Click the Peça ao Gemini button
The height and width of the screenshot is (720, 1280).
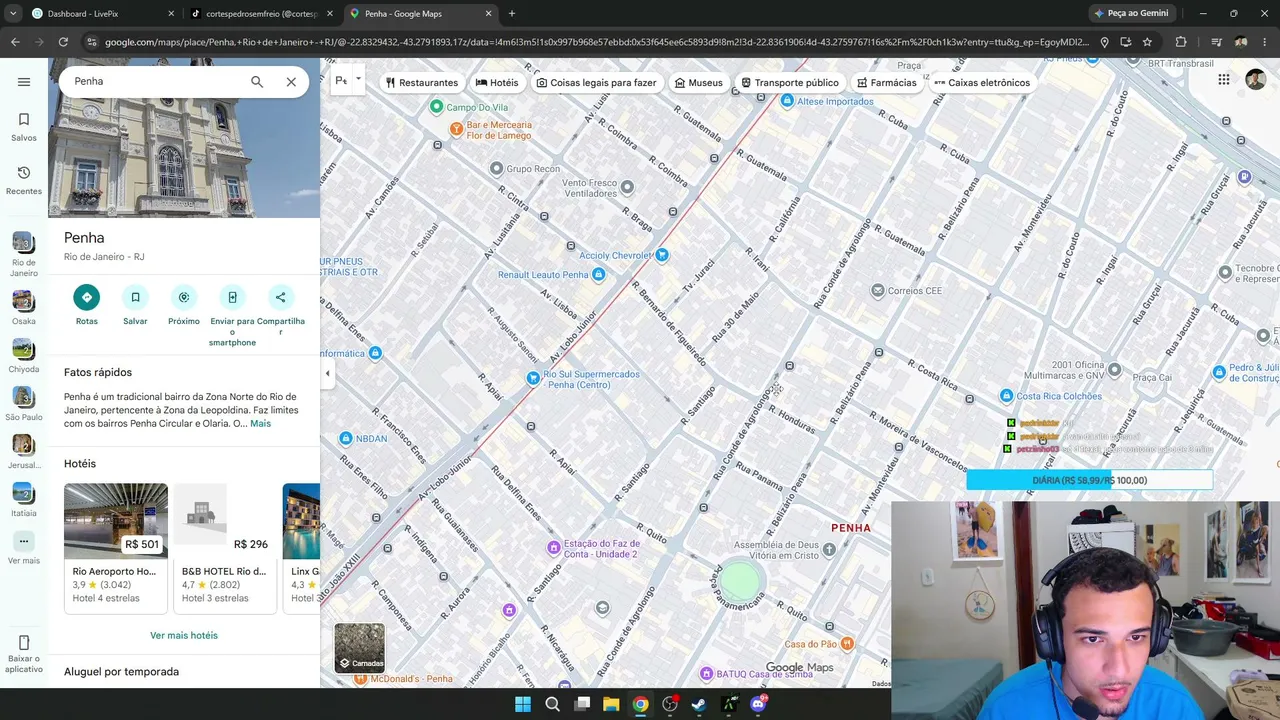[1131, 14]
